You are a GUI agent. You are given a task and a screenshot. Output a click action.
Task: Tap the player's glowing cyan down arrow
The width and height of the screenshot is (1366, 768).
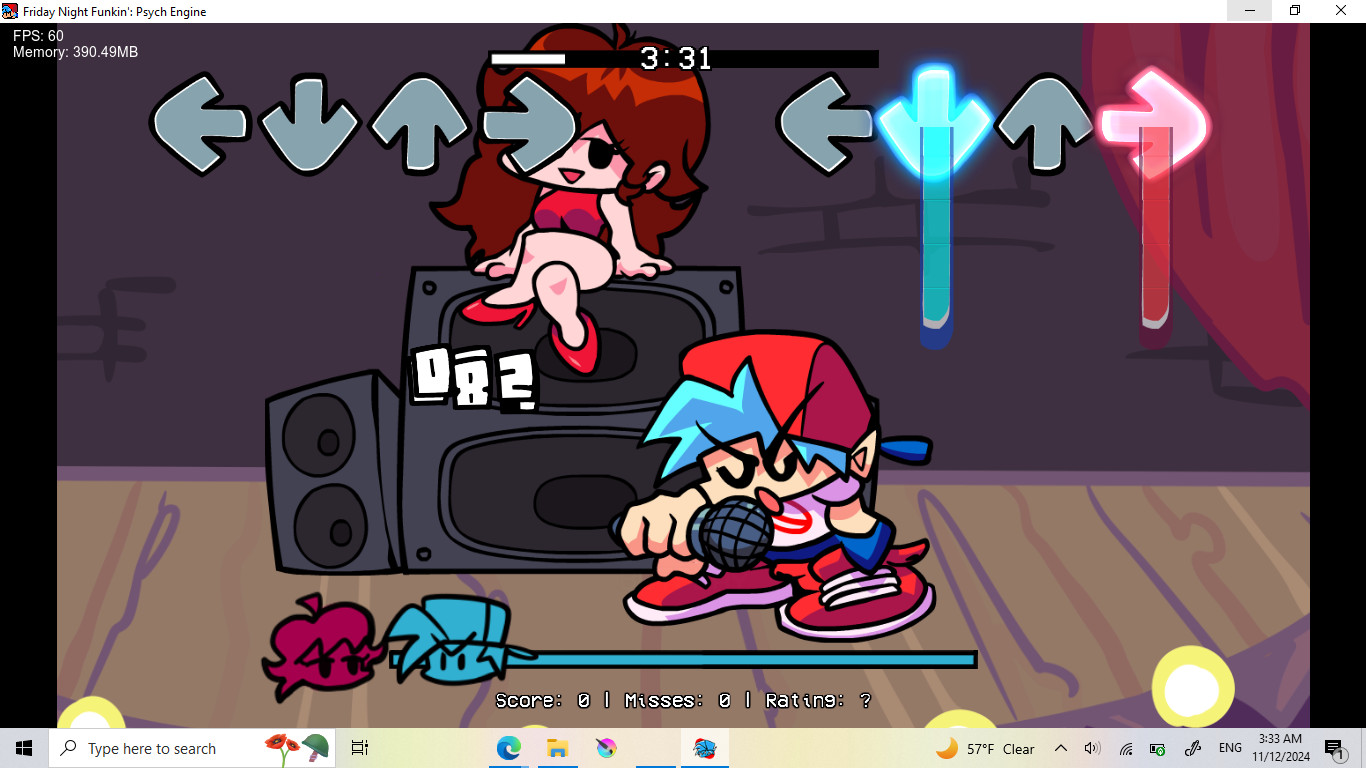pyautogui.click(x=935, y=120)
